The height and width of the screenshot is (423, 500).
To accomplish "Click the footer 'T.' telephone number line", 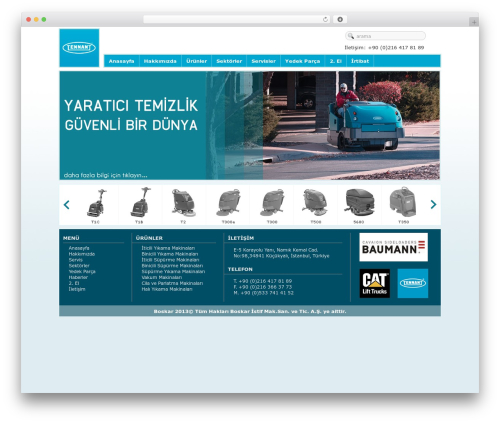I will click(x=263, y=281).
